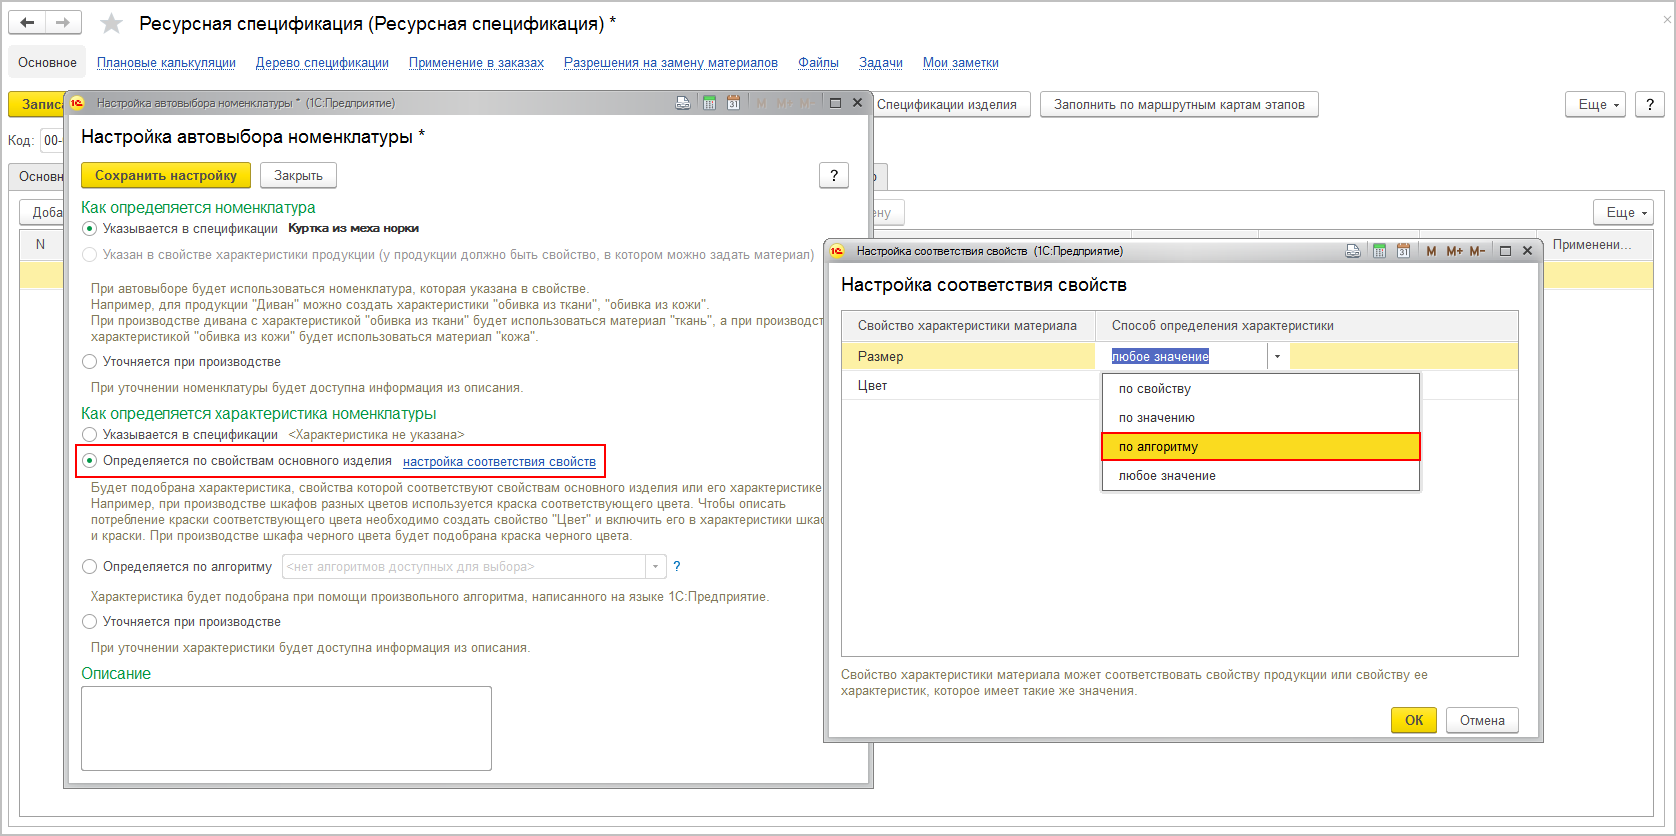
Task: Choose 'любое значение' from the dropdown list
Action: click(x=1261, y=476)
